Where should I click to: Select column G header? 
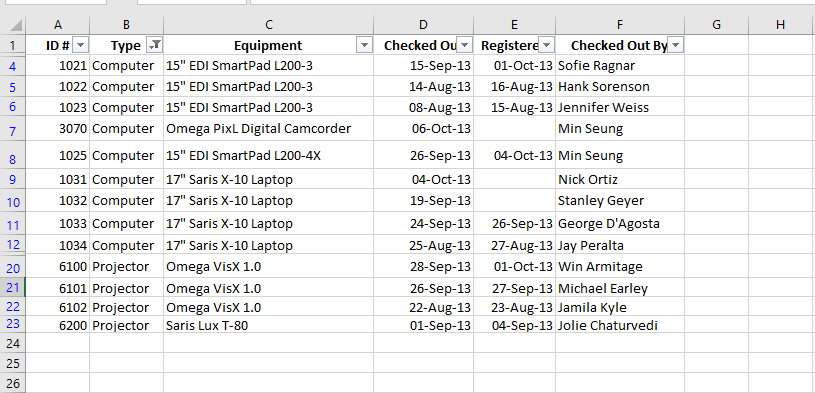(x=716, y=24)
